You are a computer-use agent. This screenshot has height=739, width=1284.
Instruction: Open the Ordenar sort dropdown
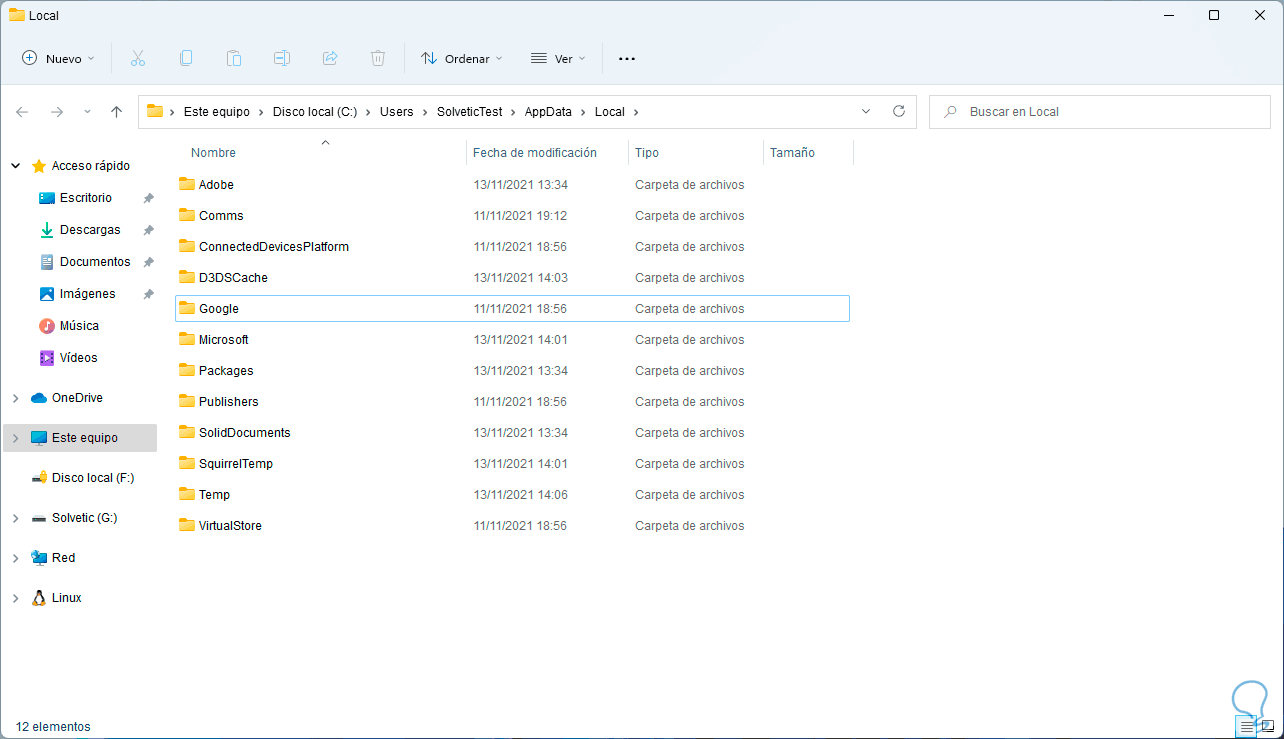click(x=461, y=59)
